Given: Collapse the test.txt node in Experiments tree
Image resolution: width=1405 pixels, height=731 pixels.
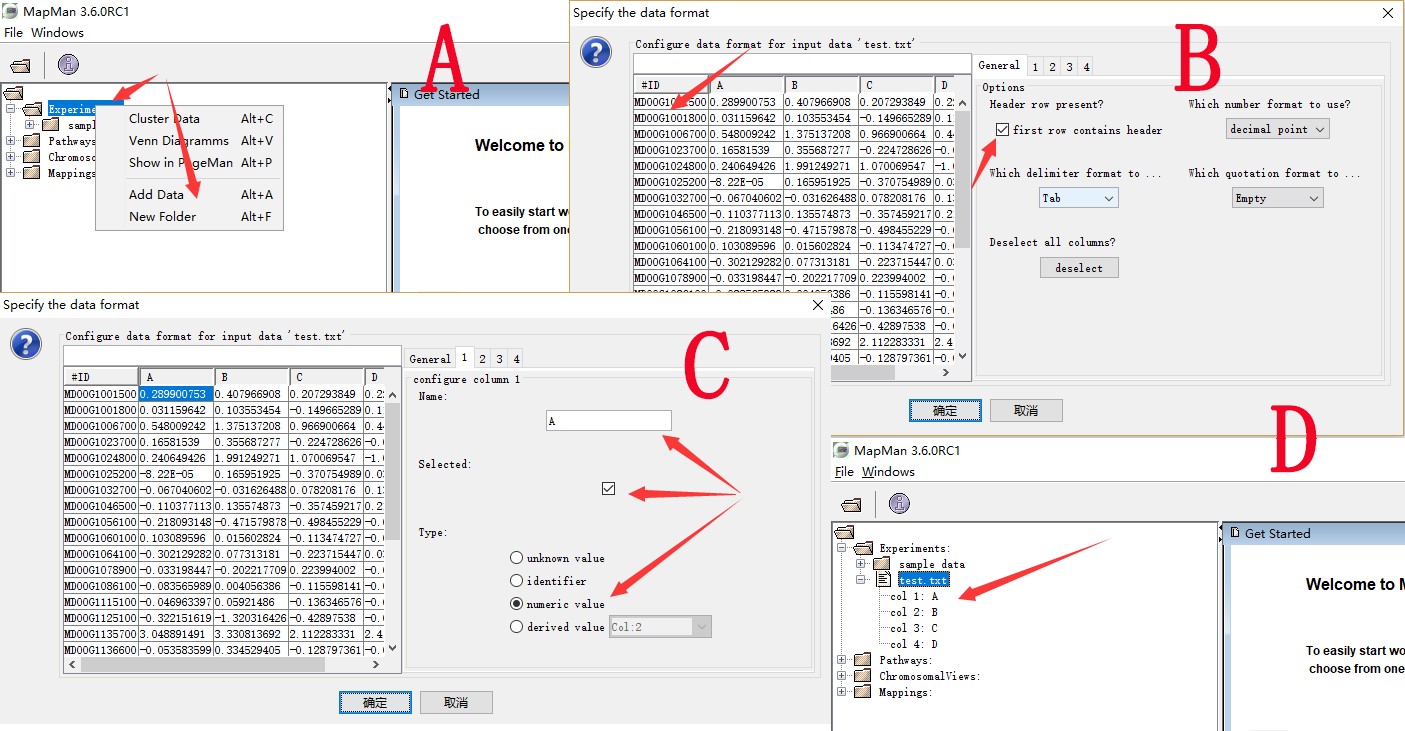Looking at the screenshot, I should pos(861,580).
